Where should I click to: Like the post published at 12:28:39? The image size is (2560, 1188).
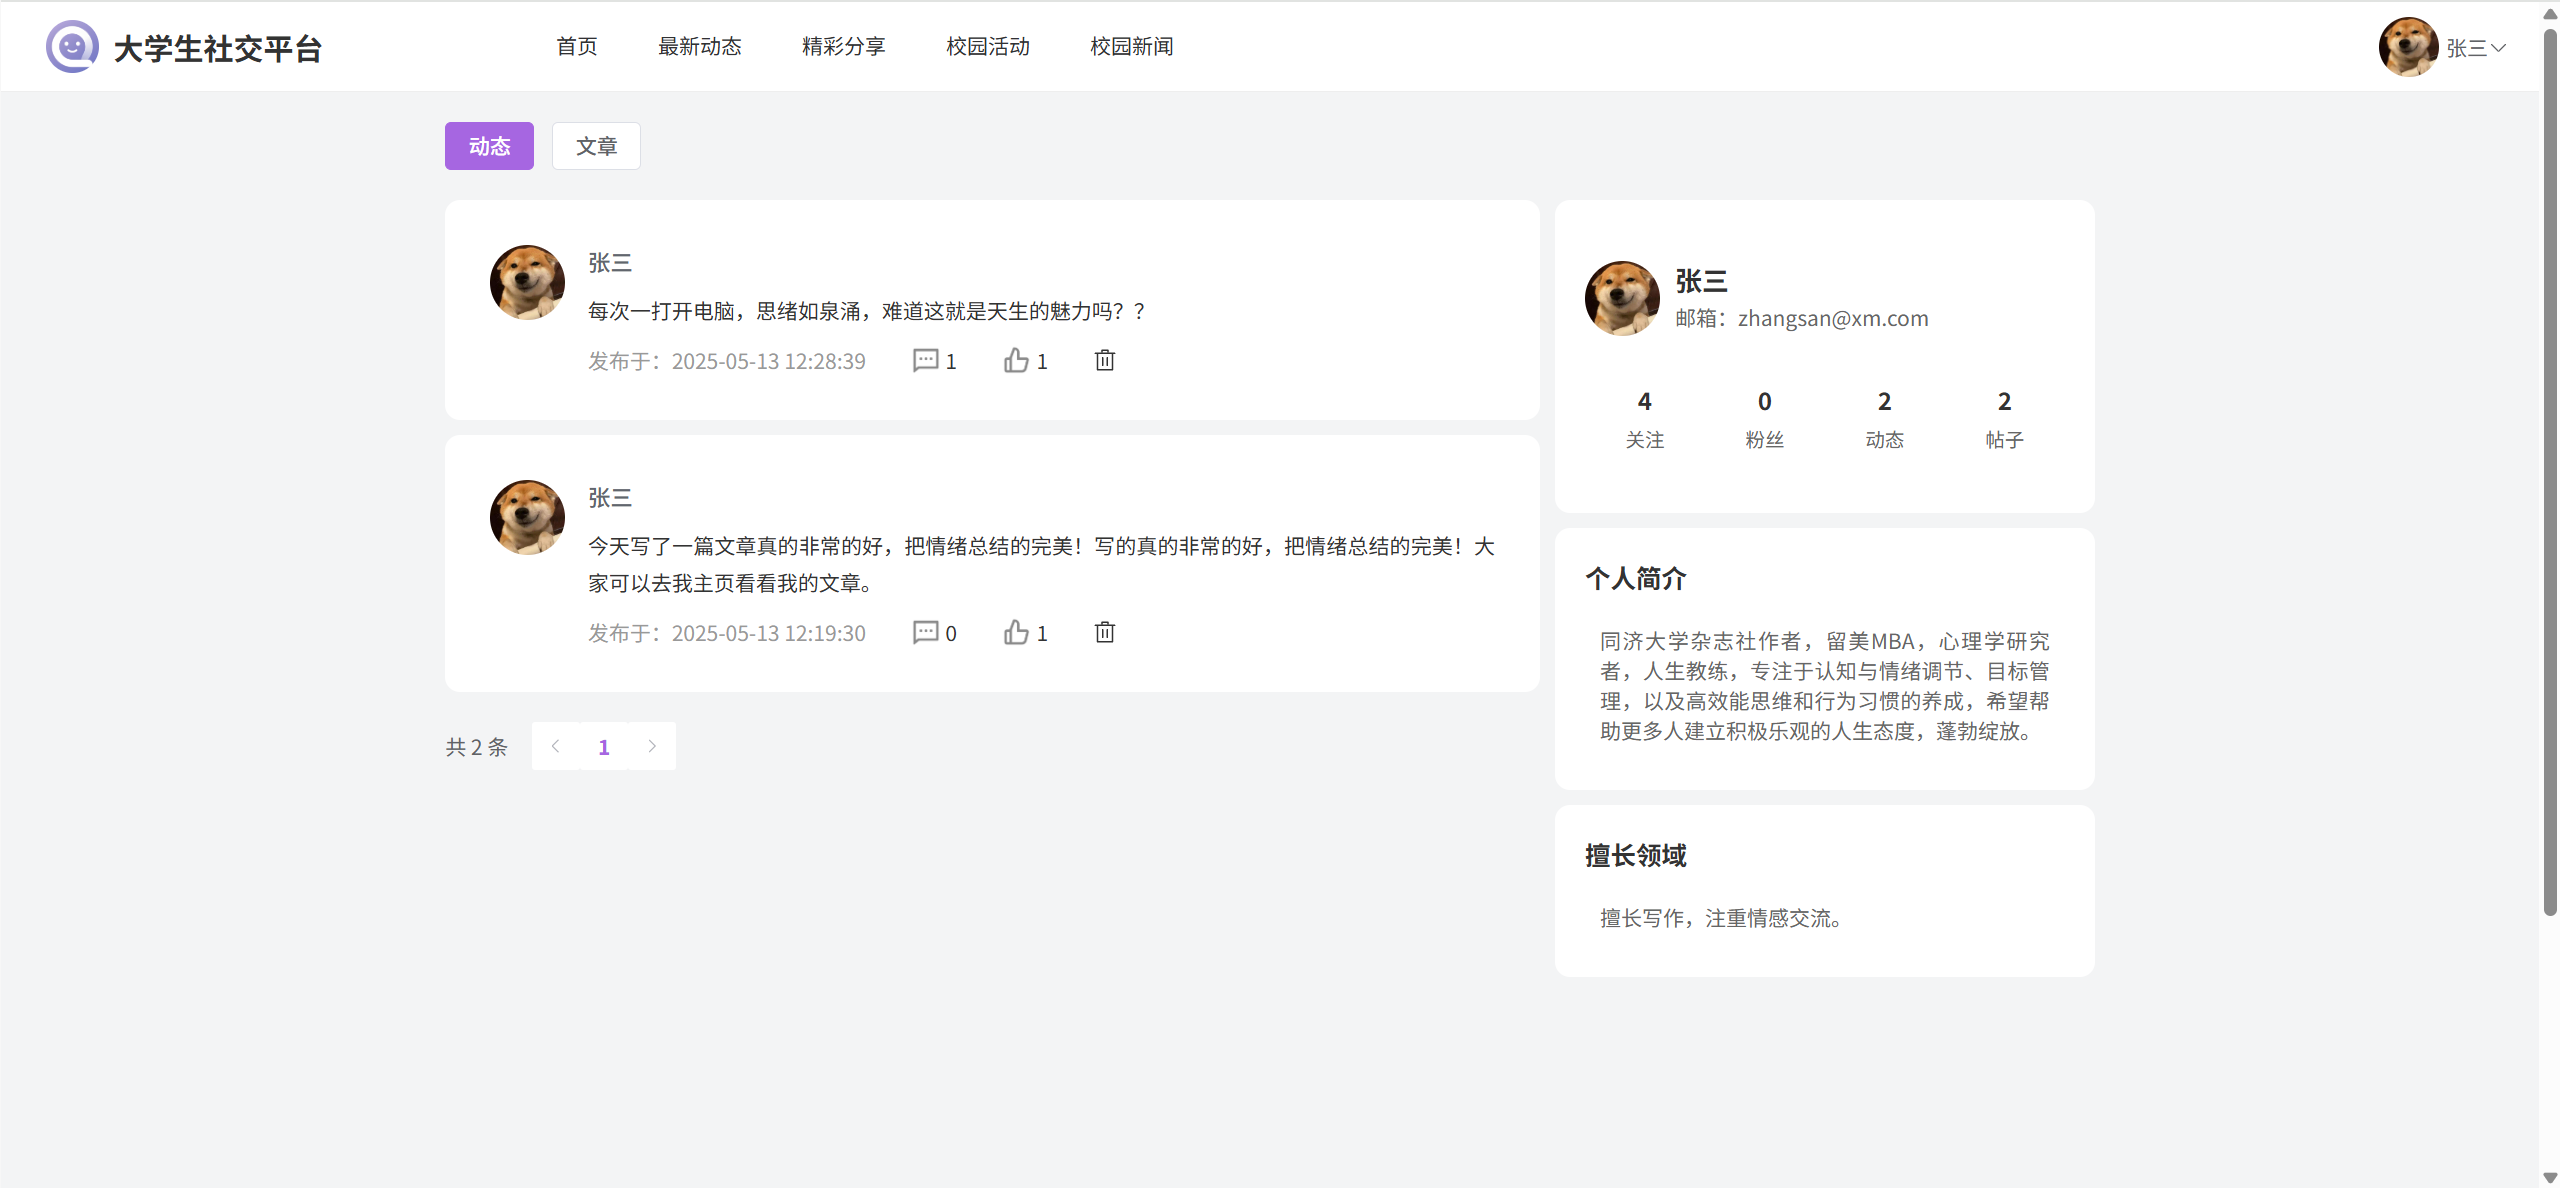click(1016, 361)
